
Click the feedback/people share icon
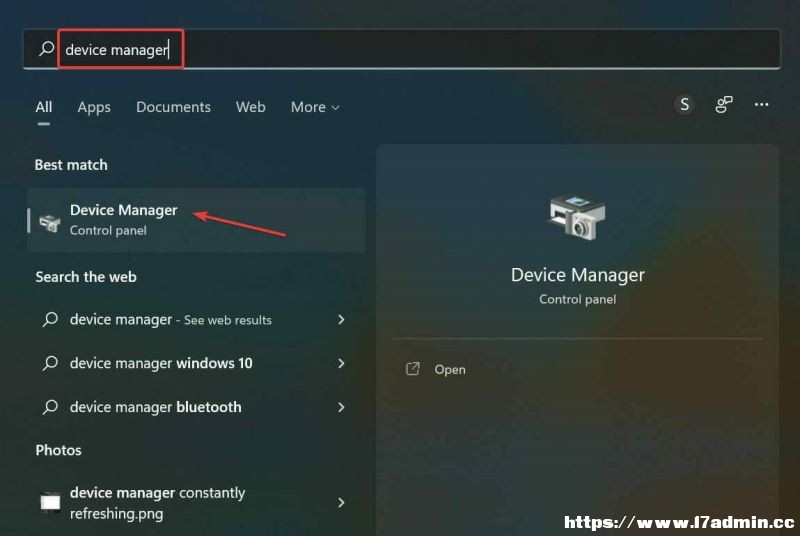723,105
